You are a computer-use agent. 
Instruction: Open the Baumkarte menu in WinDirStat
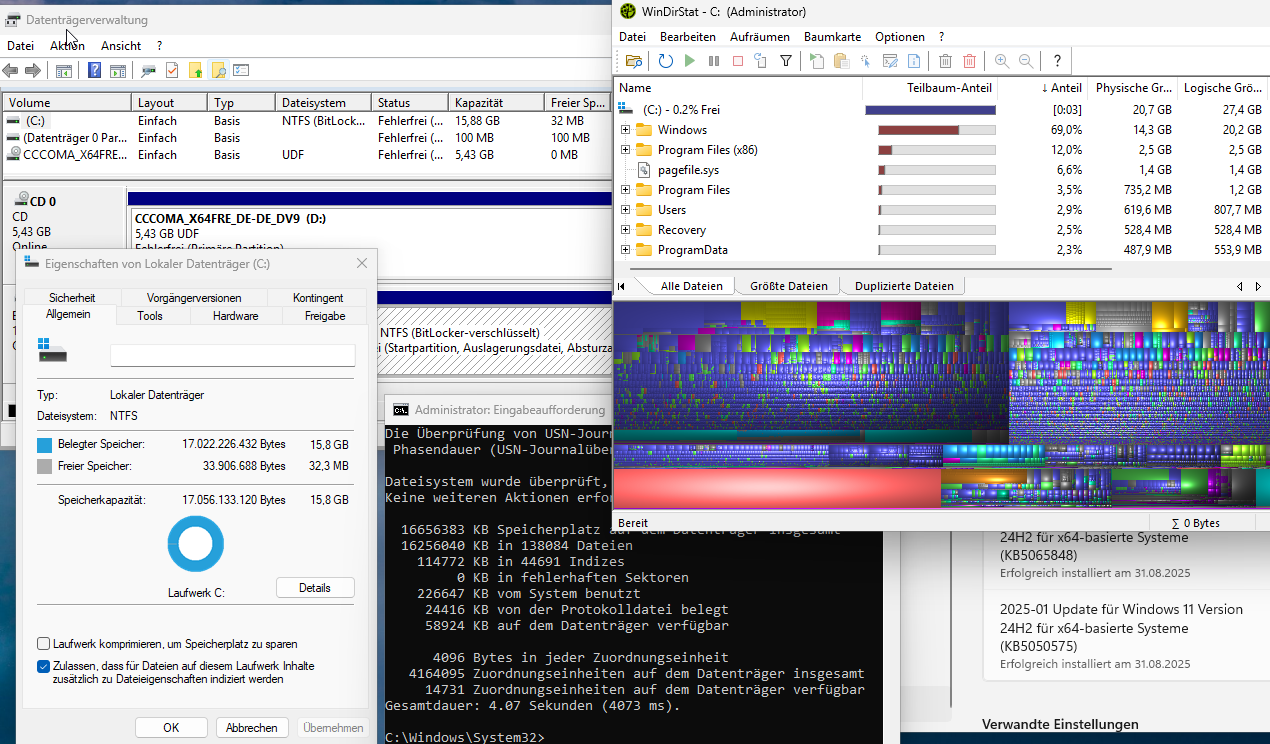[832, 37]
